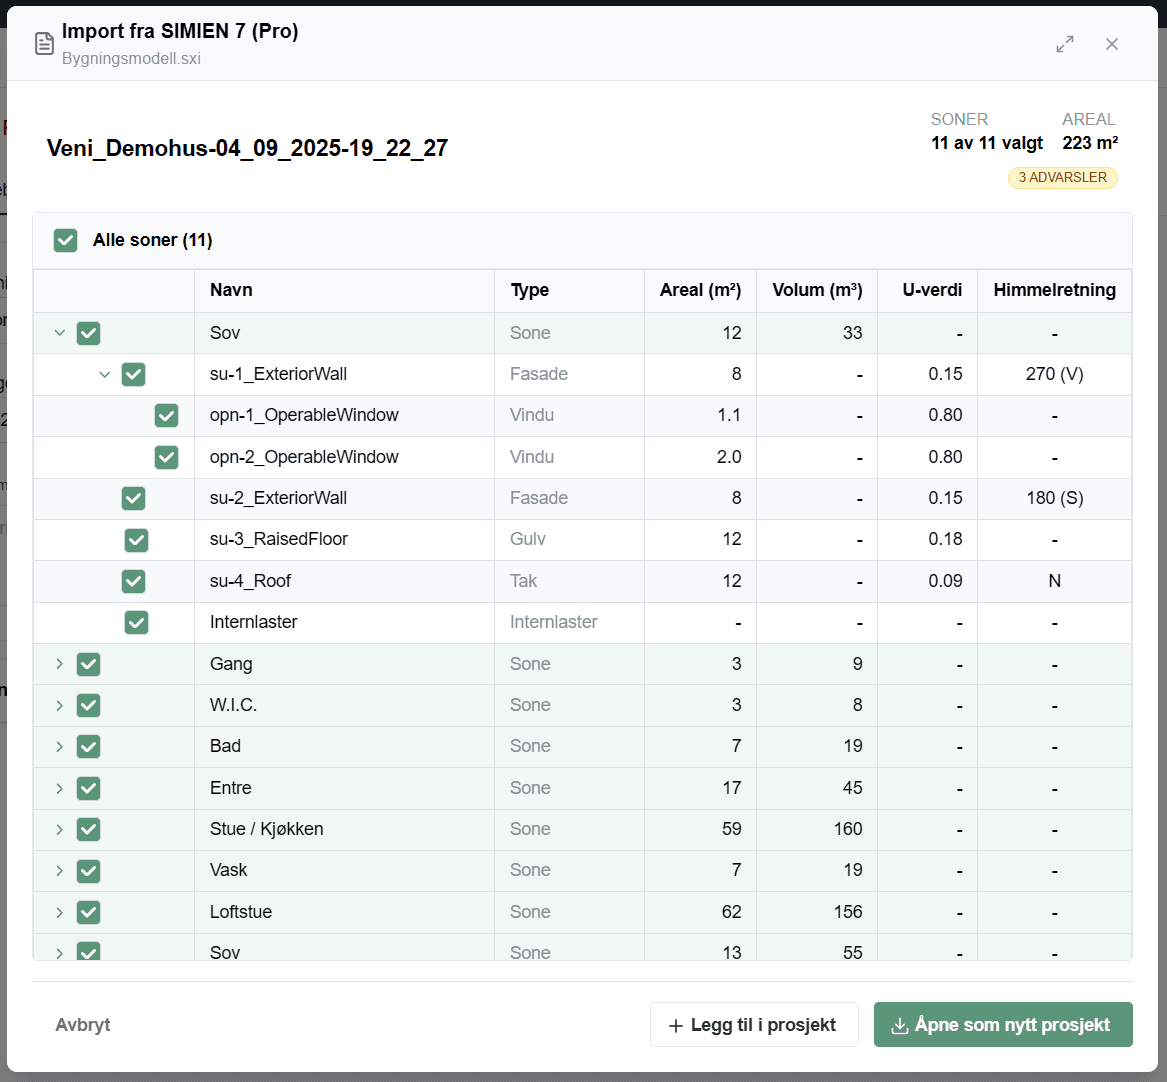
Task: Click the 'Navn' column header
Action: [x=231, y=290]
